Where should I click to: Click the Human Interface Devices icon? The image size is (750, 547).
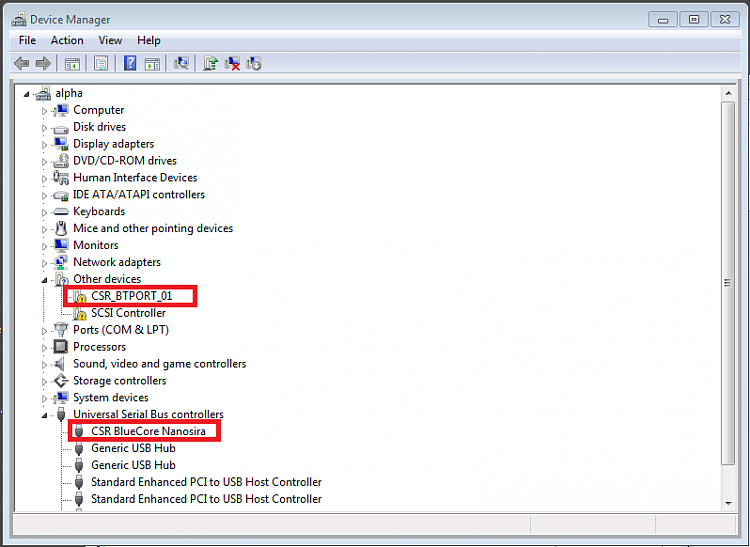point(61,177)
